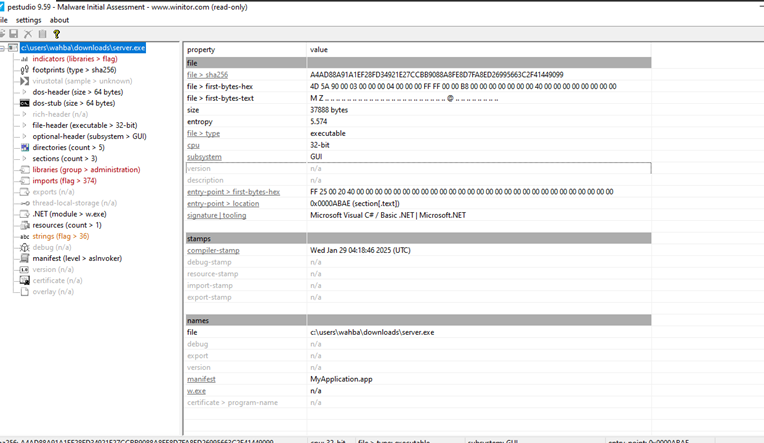Screen dimensions: 764x443
Task: Expand file-header (executable > 32-bit) arrow
Action: pos(24,125)
